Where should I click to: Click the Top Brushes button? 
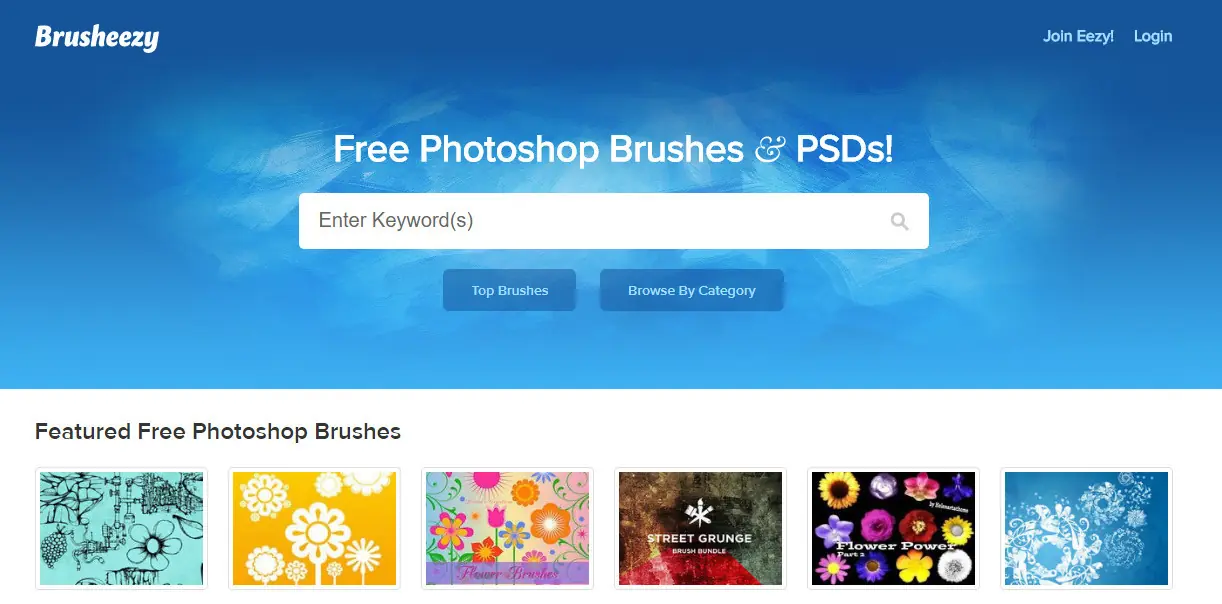pyautogui.click(x=510, y=290)
